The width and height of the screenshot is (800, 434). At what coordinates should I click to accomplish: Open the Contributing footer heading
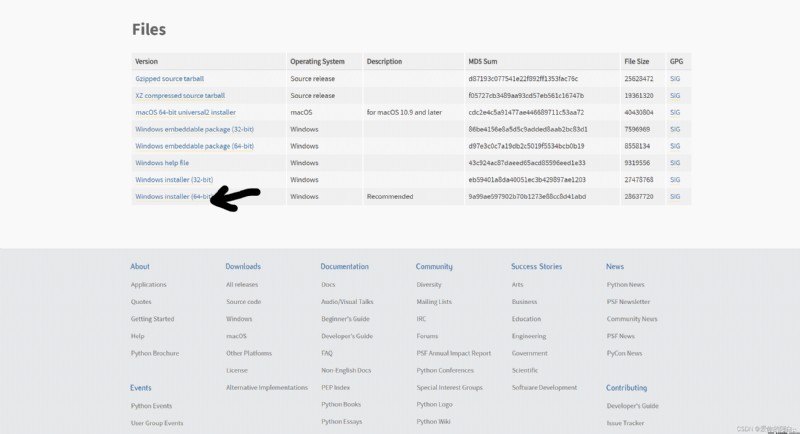[x=627, y=388]
